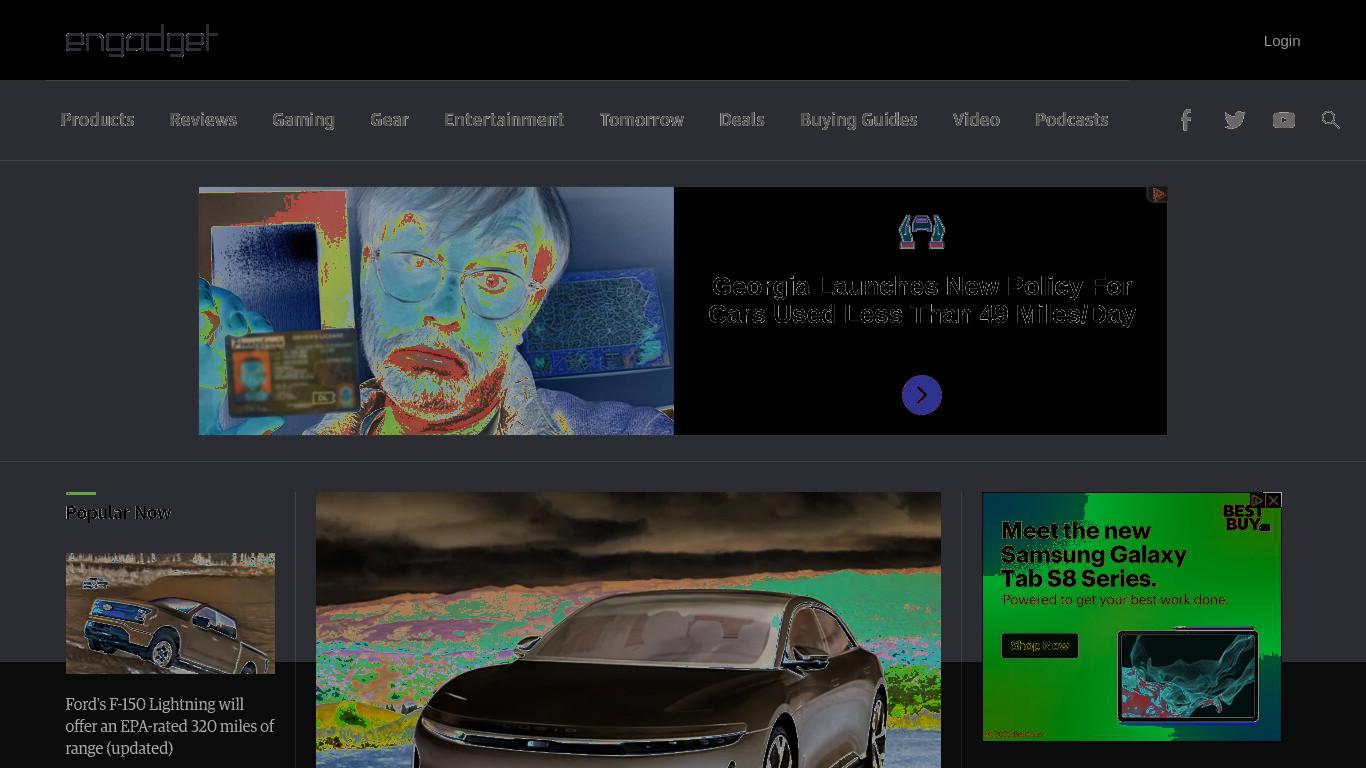1366x768 pixels.
Task: Open Engadget's Twitter page icon
Action: tap(1235, 120)
